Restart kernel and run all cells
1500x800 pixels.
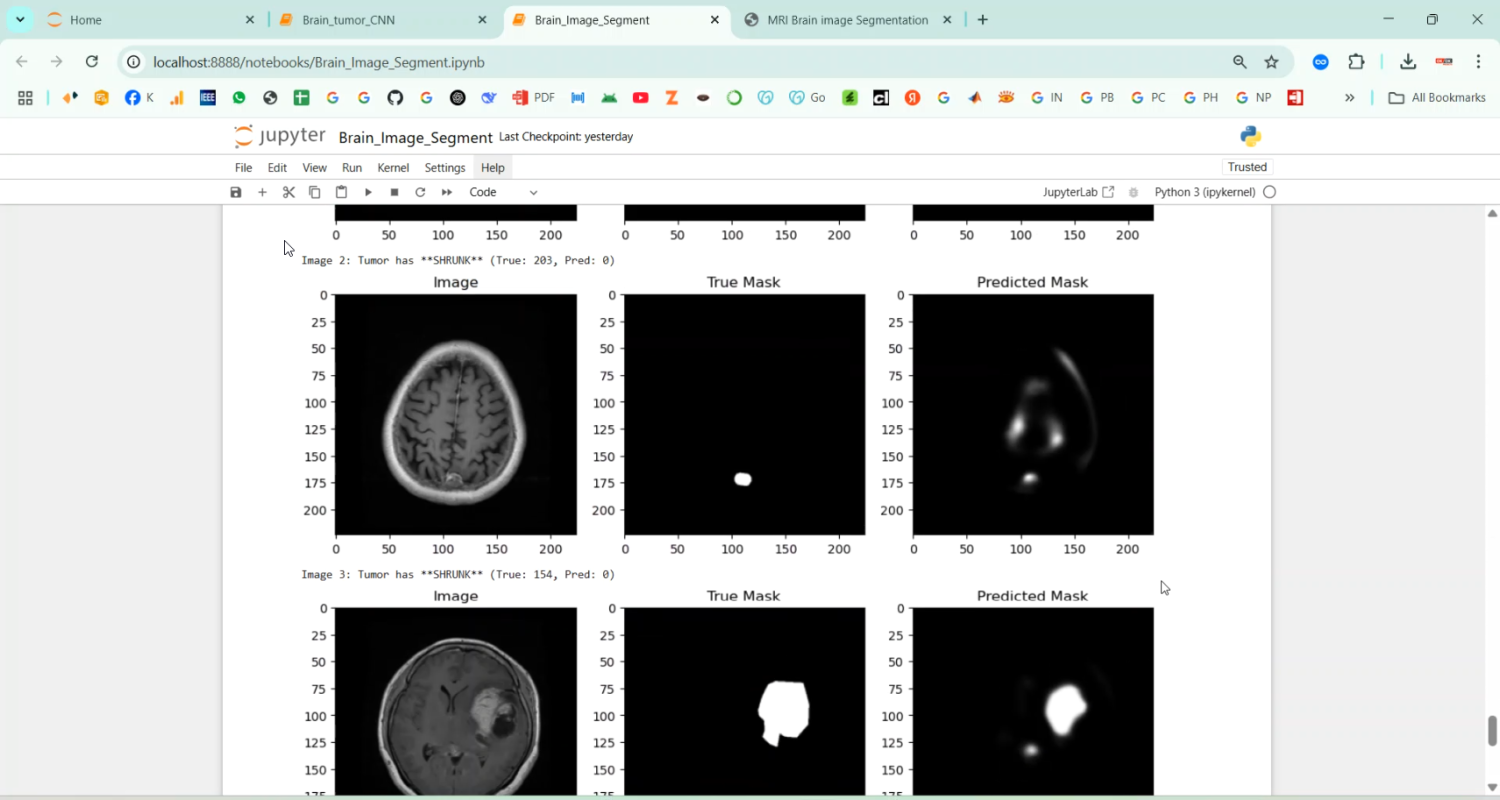447,192
